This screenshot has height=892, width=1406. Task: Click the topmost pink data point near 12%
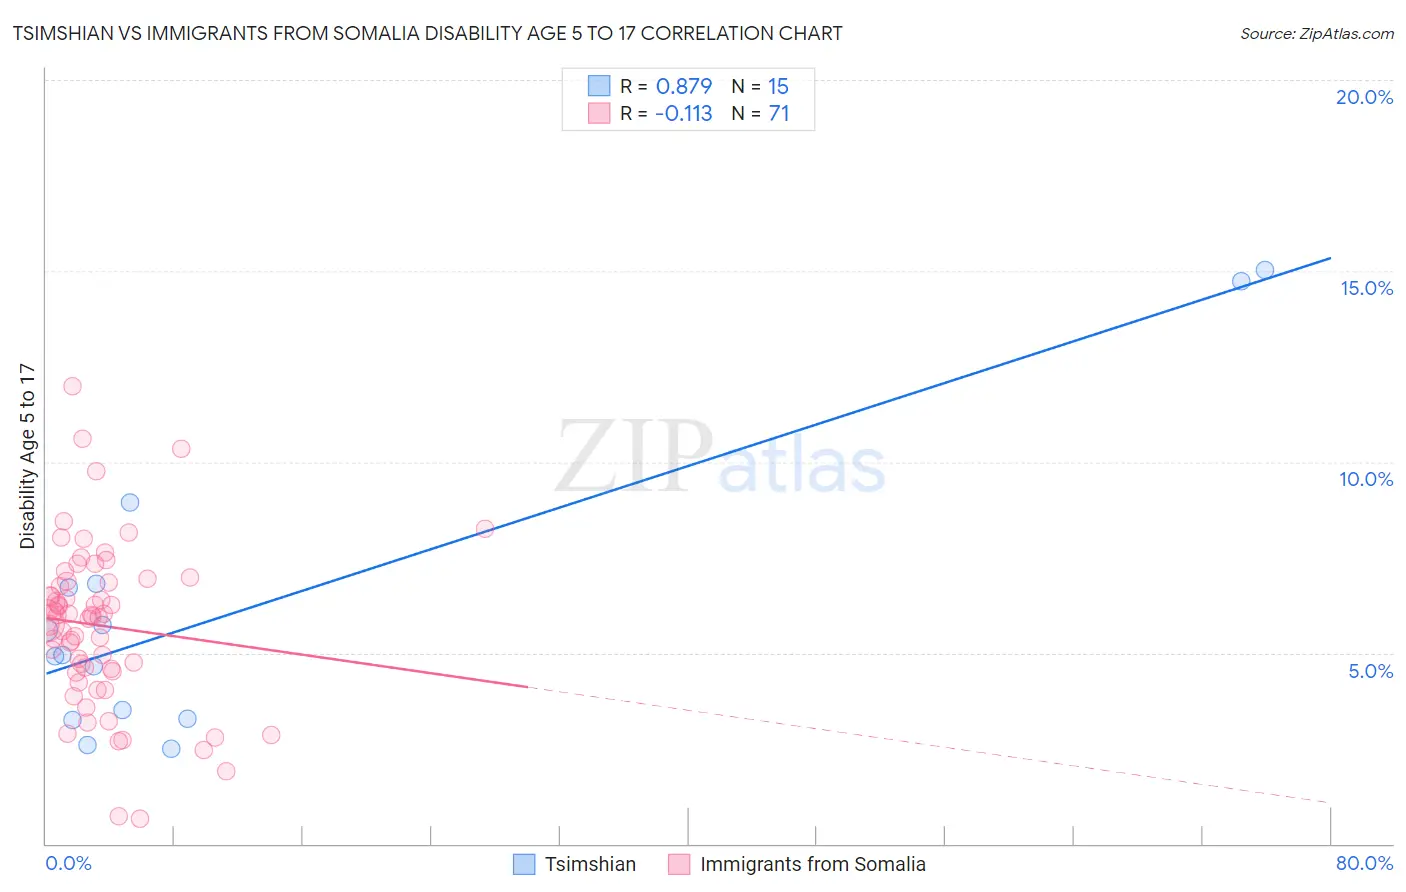72,386
